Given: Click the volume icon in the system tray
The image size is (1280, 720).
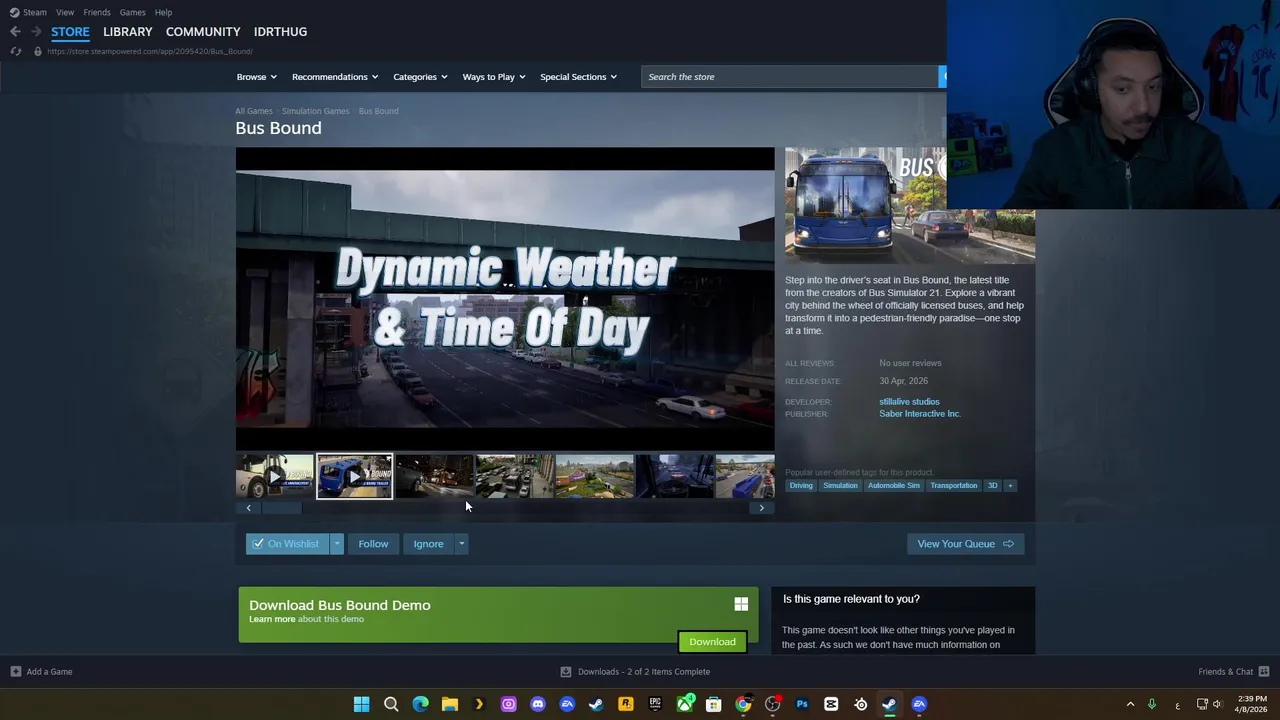Looking at the screenshot, I should (1217, 704).
